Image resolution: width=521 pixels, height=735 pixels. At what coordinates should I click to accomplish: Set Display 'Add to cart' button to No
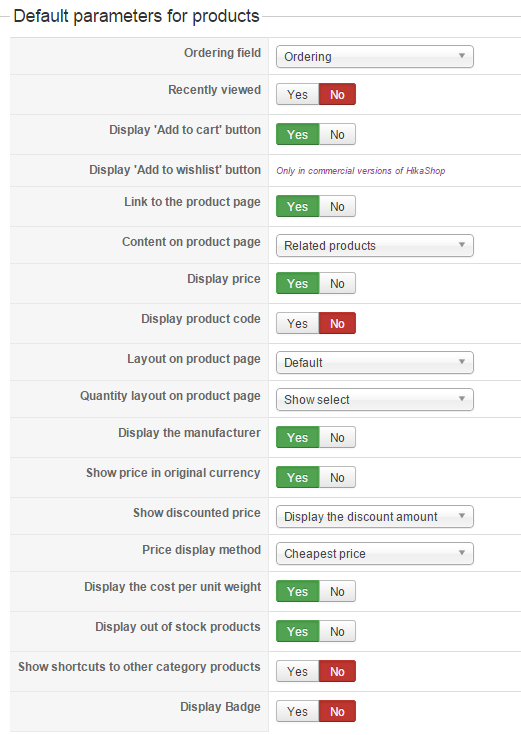click(x=337, y=135)
